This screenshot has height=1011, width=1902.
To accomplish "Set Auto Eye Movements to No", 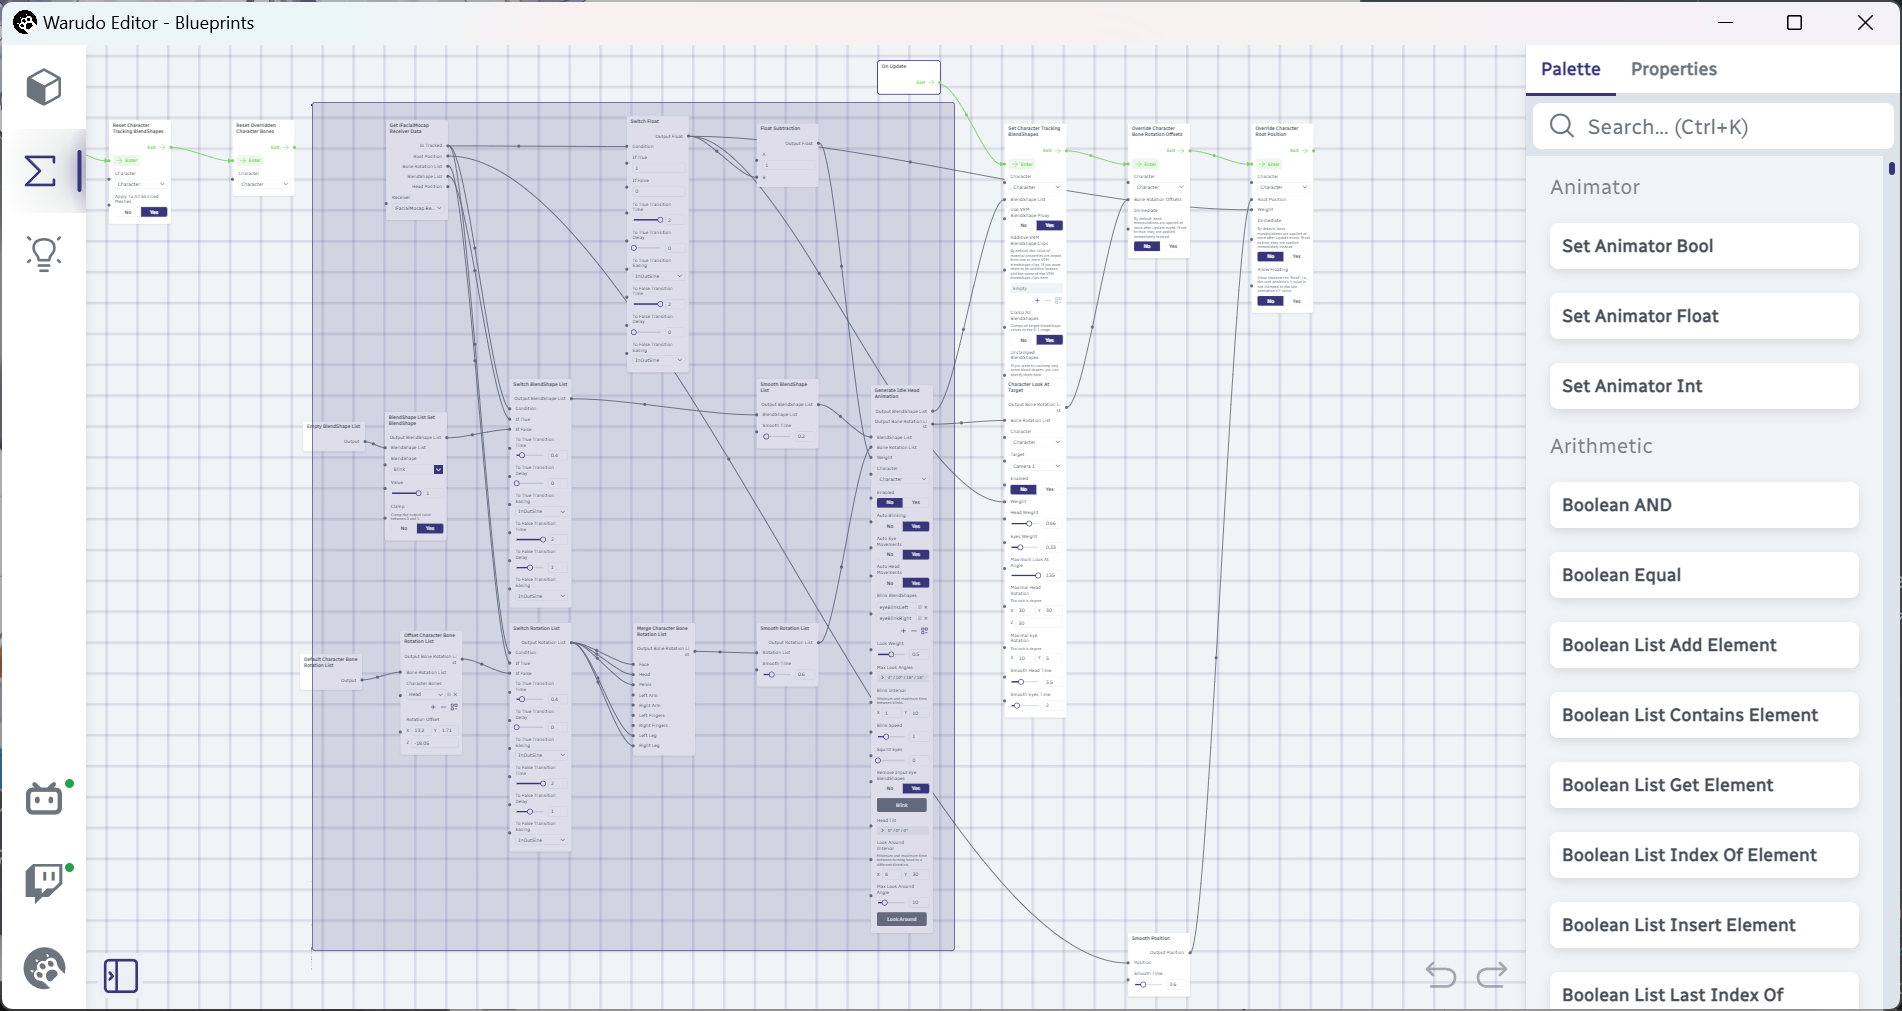I will pyautogui.click(x=890, y=554).
